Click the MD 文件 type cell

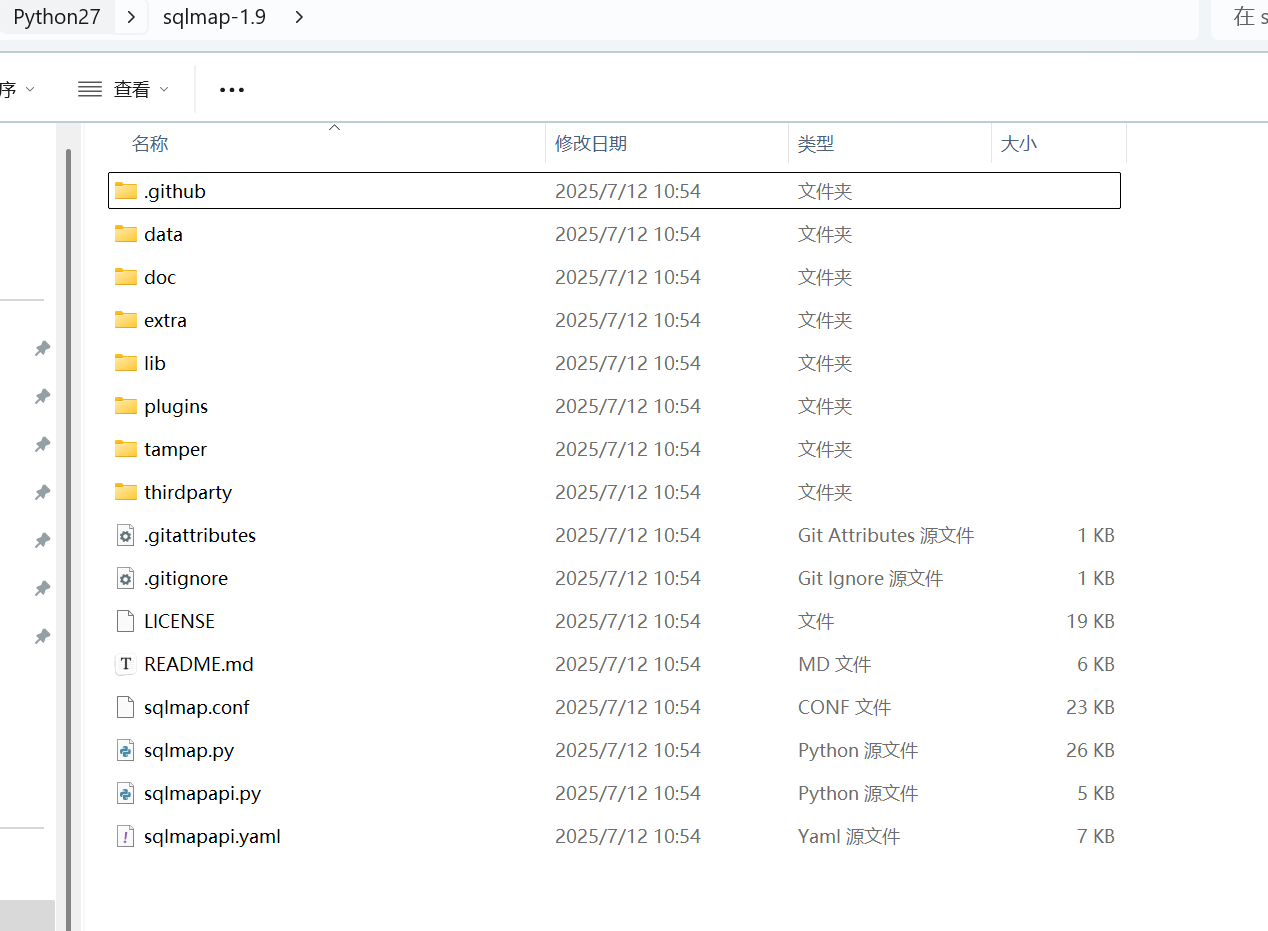coord(834,664)
